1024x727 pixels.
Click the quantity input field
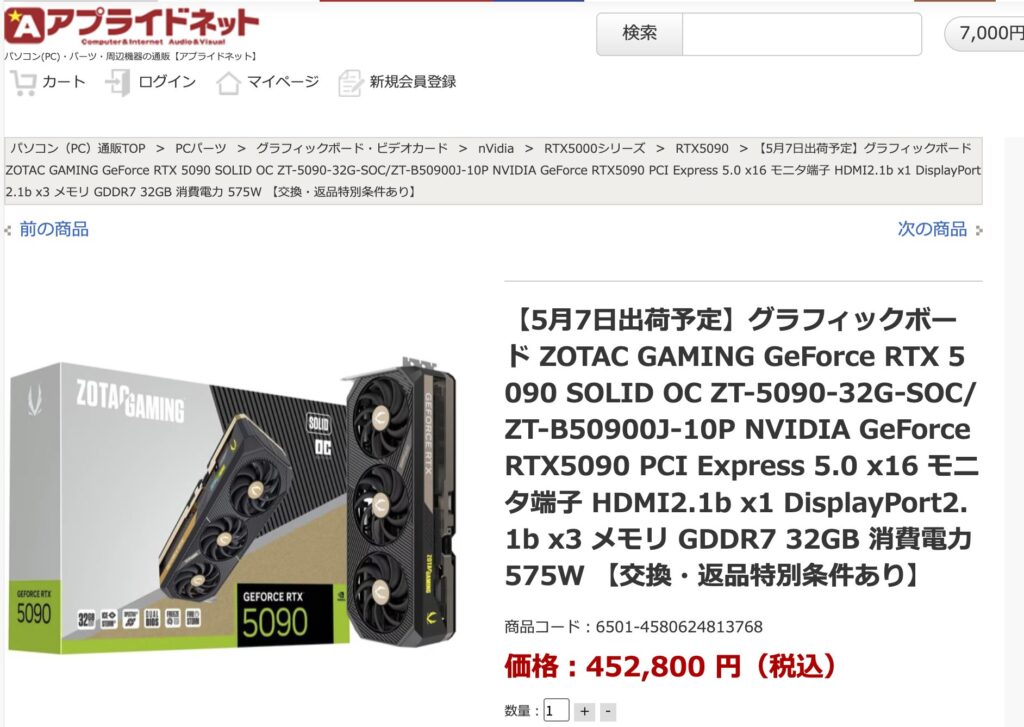(x=556, y=711)
